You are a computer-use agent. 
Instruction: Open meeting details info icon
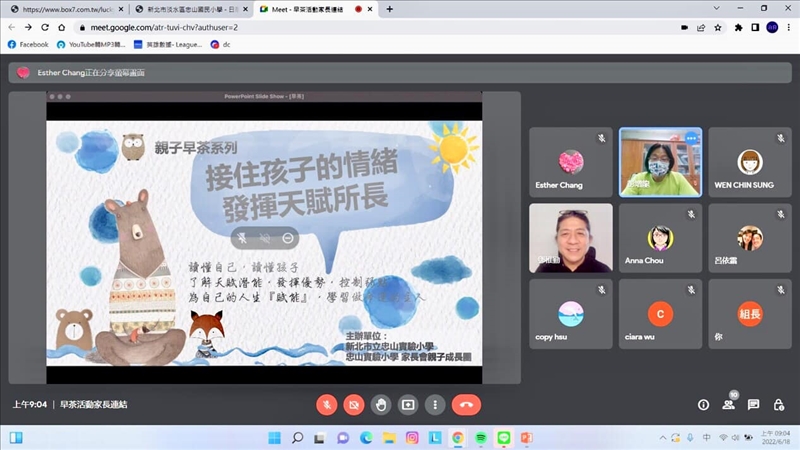pyautogui.click(x=703, y=404)
